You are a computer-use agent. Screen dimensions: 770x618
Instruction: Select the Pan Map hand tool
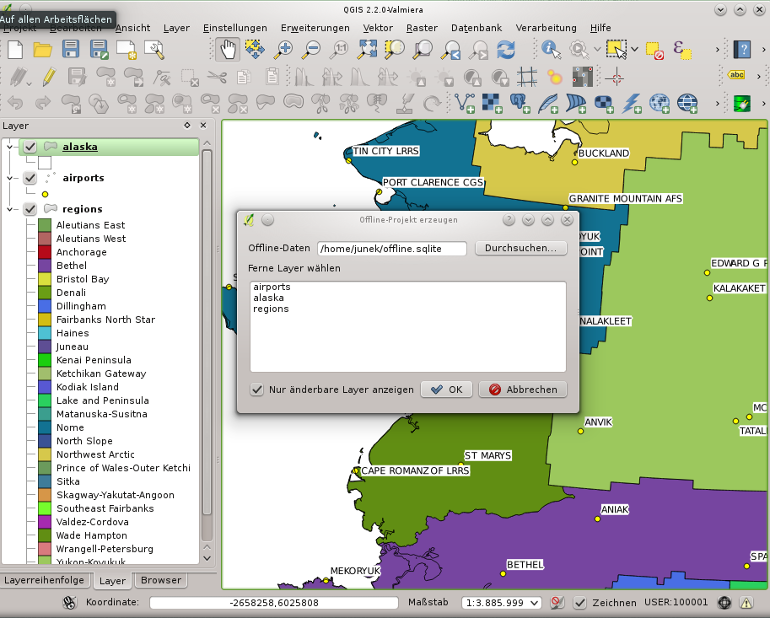tap(227, 50)
